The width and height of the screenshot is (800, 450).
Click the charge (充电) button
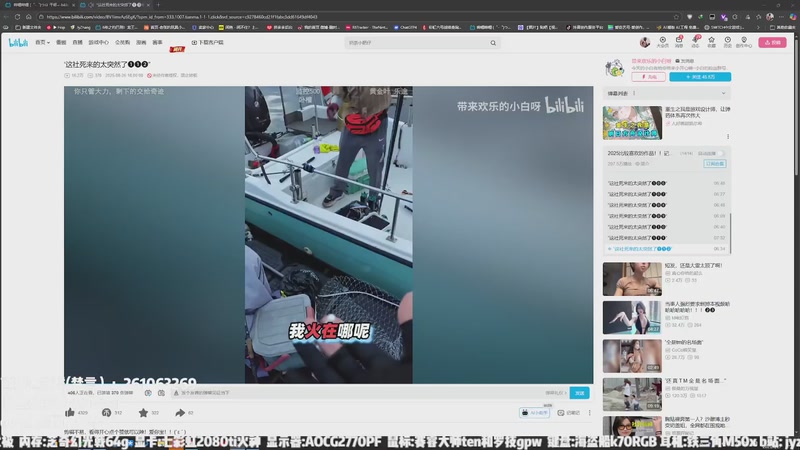(x=648, y=77)
